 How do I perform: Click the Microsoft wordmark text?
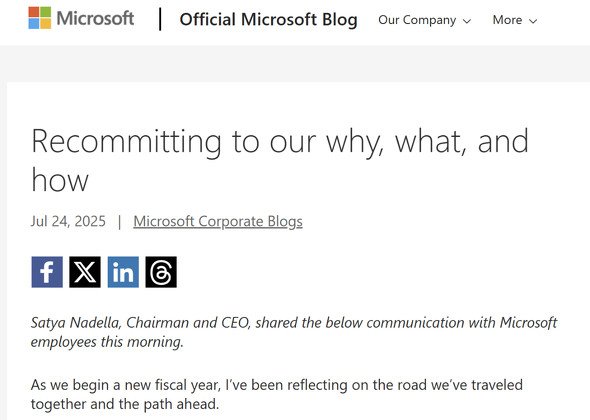point(95,18)
